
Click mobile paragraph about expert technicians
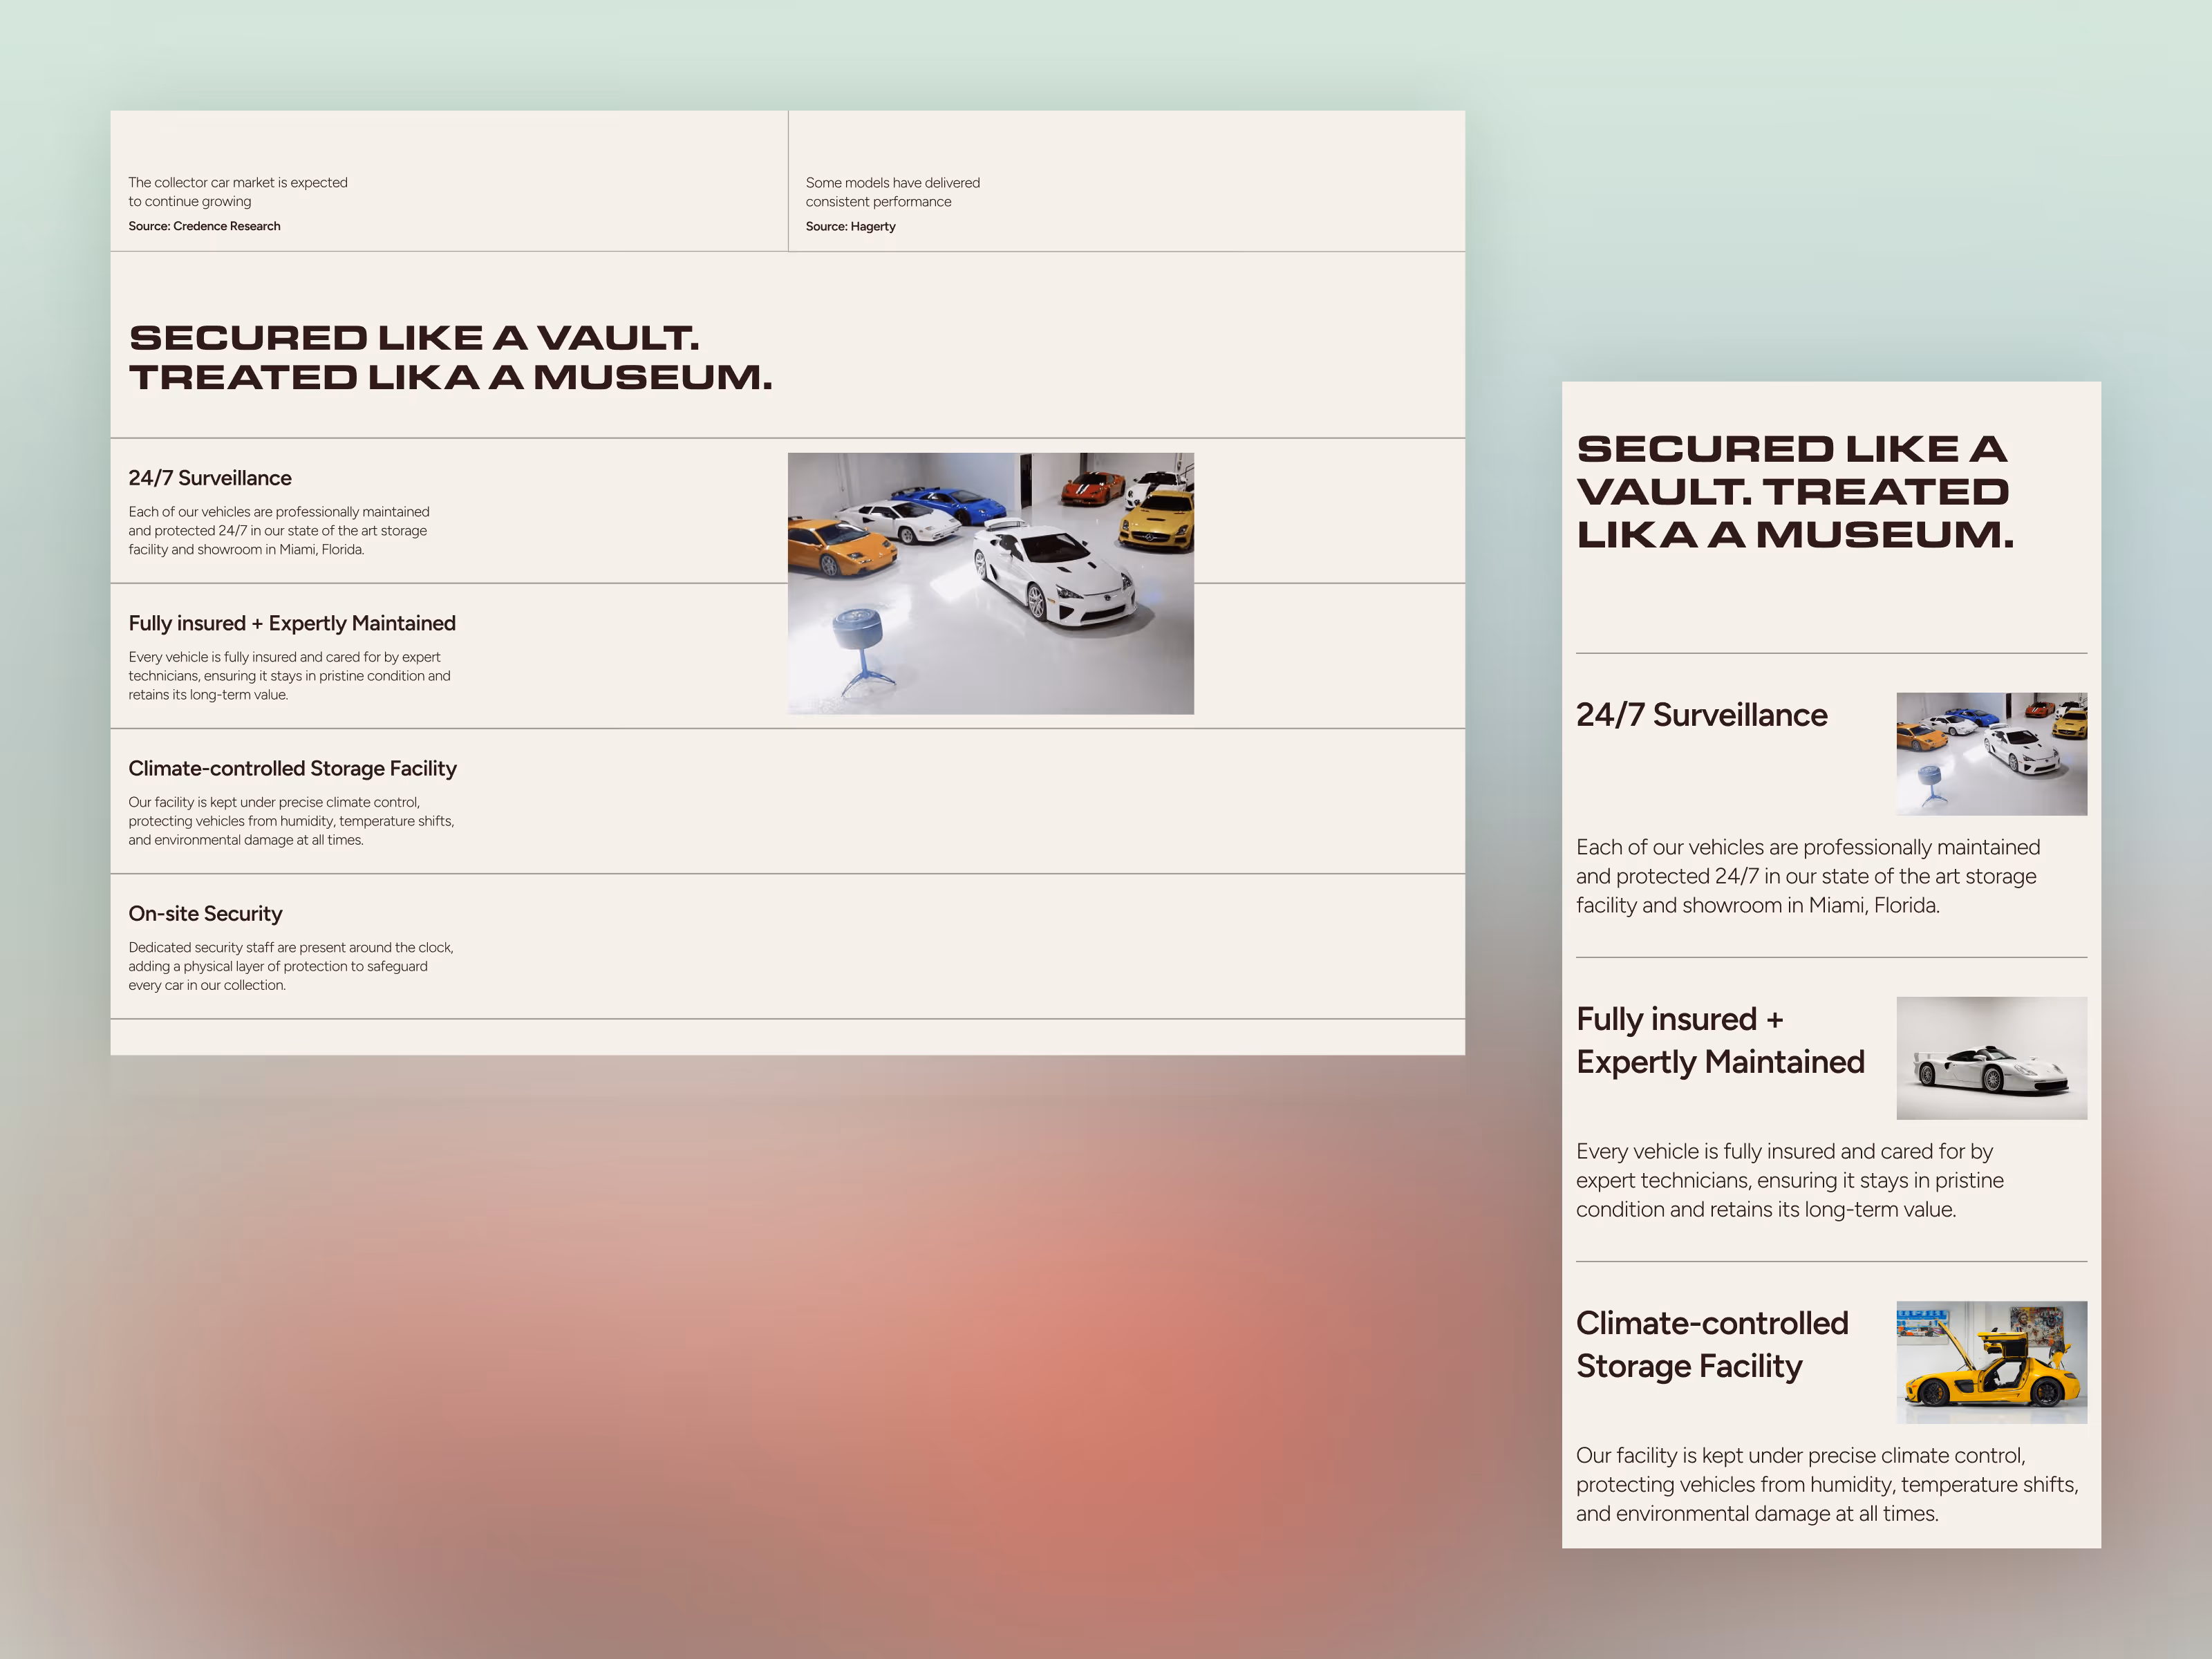click(1789, 1180)
